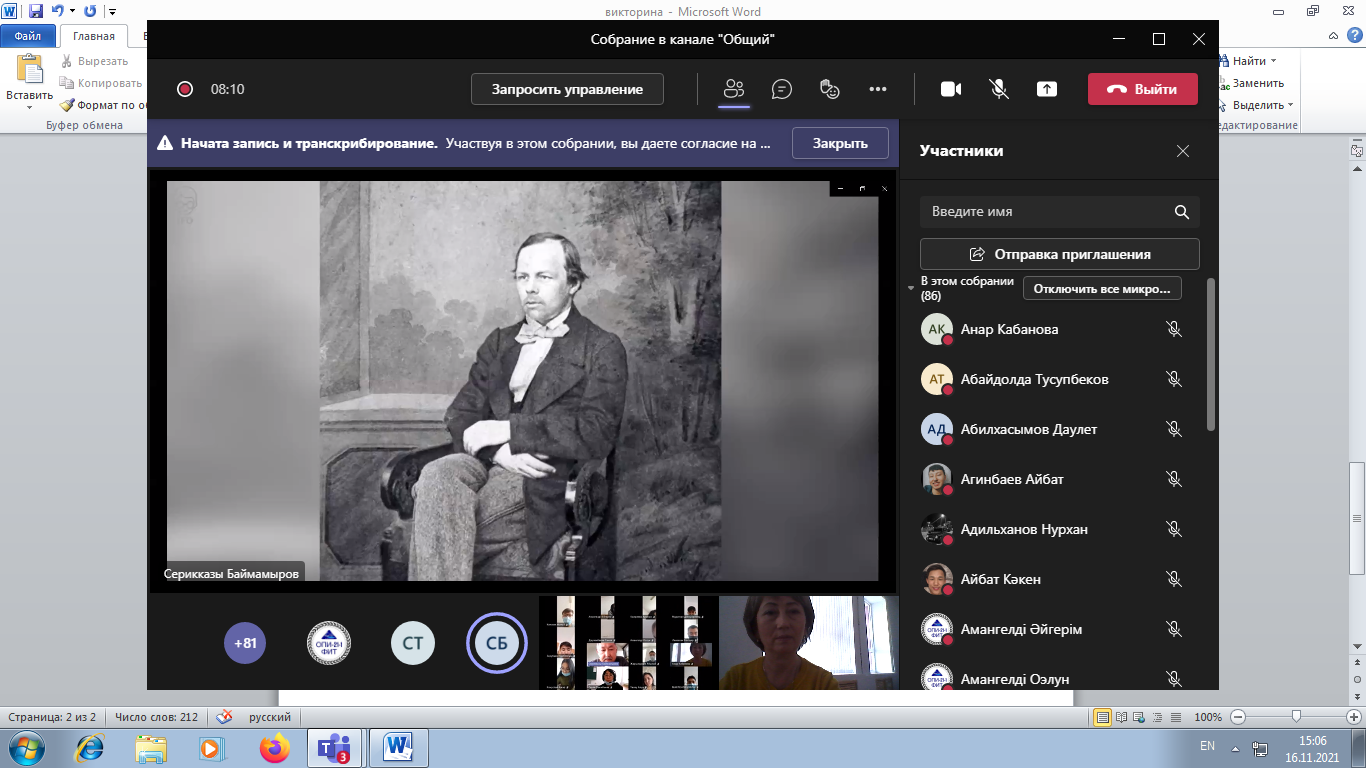Click the recording indicator dot in Teams
This screenshot has height=768, width=1366.
coord(185,89)
